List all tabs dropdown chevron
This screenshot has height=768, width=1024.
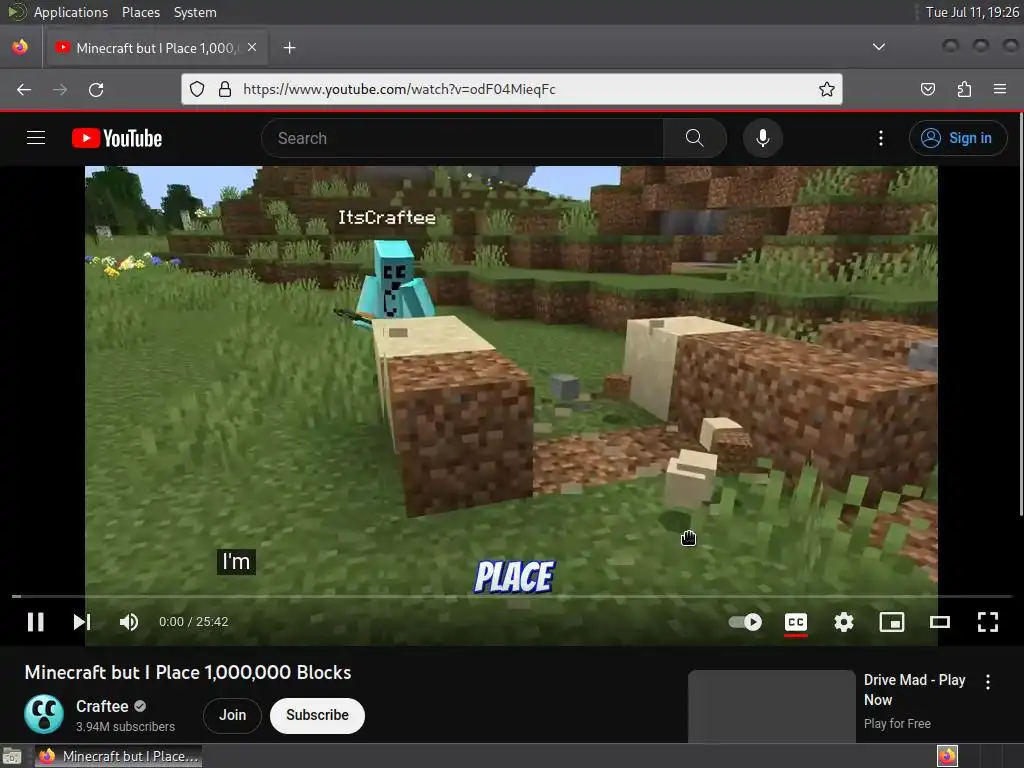coord(879,47)
